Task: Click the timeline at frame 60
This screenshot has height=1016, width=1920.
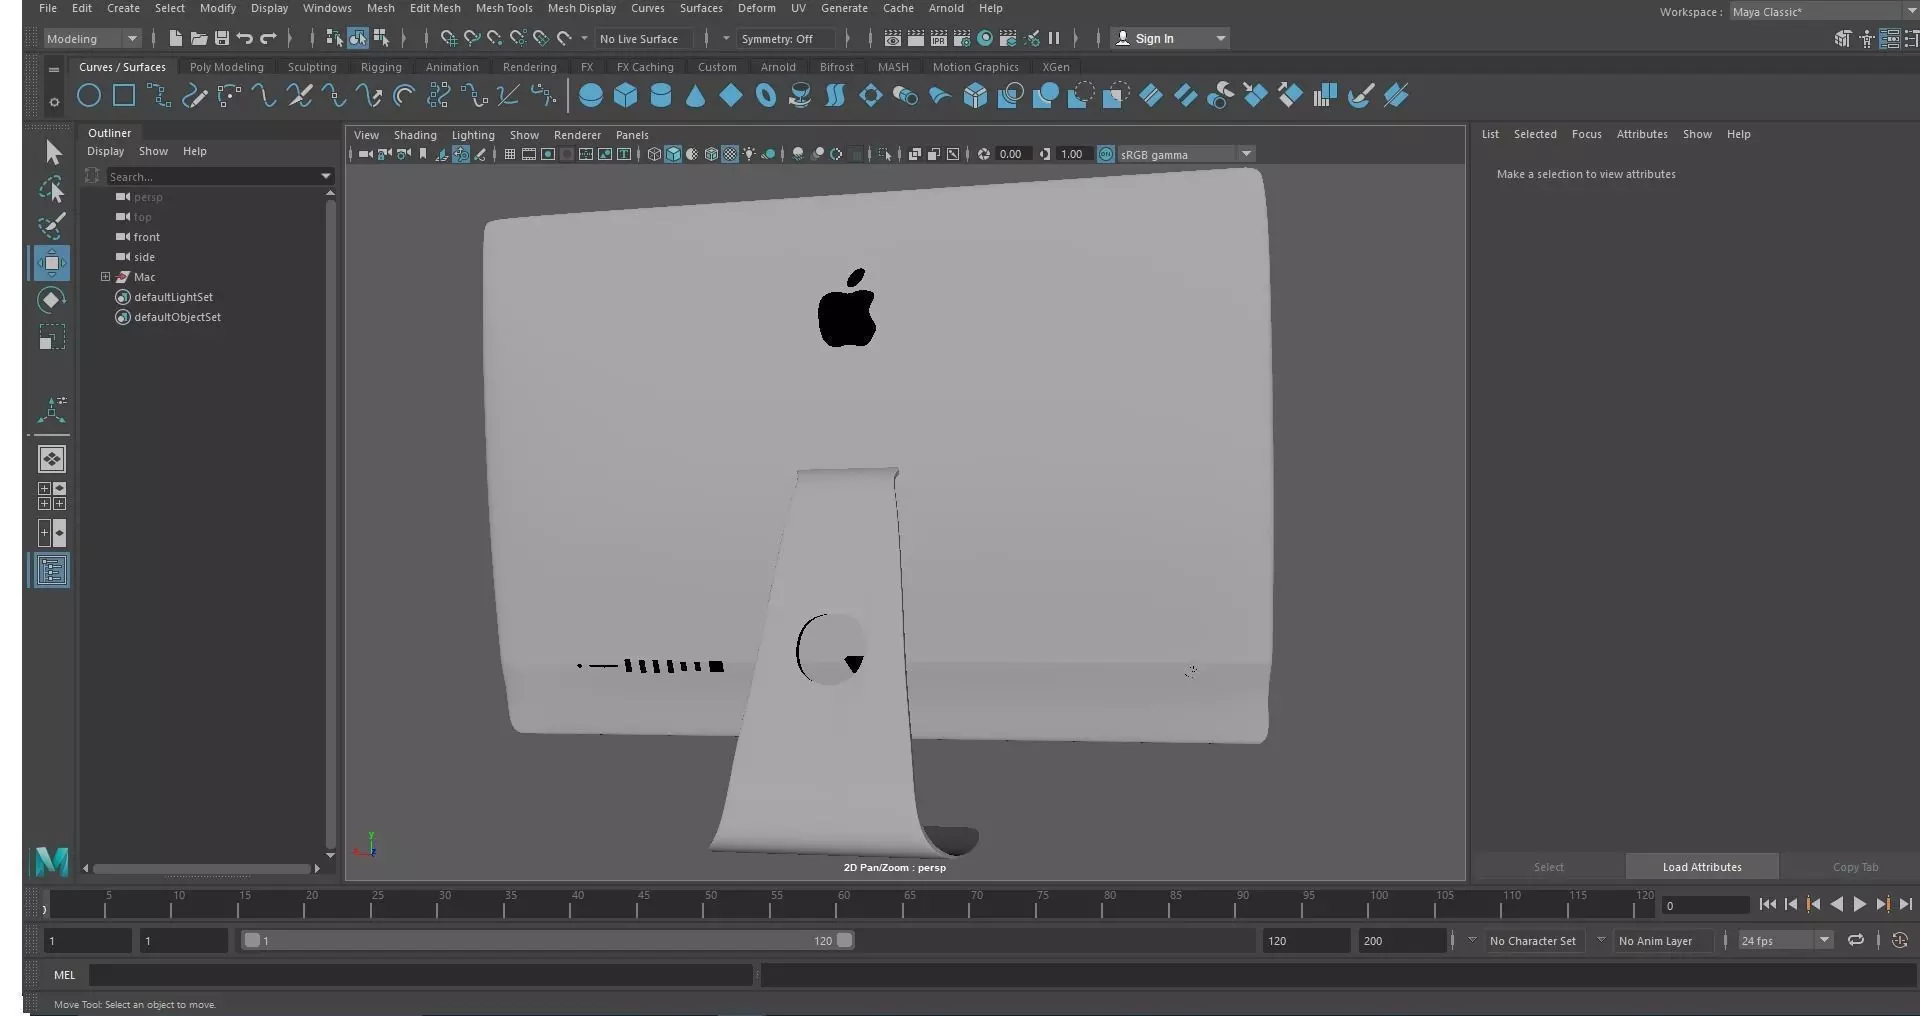Action: pos(843,904)
